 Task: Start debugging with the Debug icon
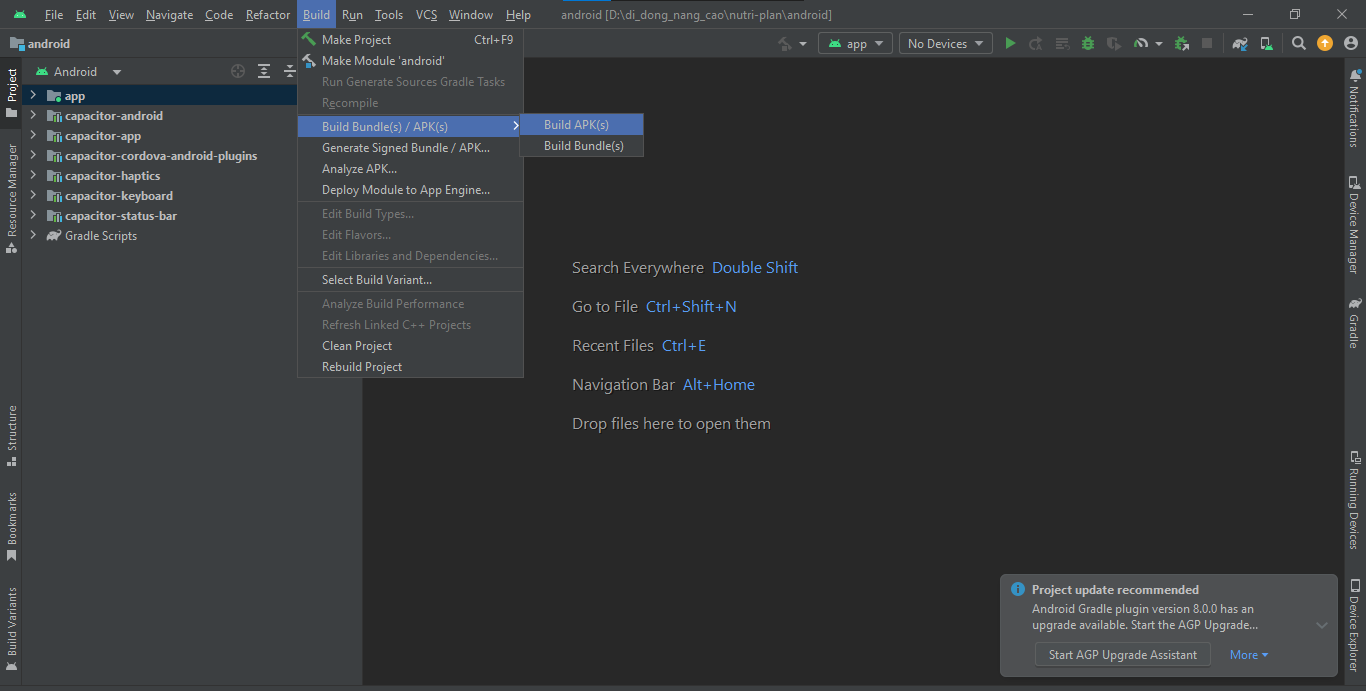click(1087, 43)
